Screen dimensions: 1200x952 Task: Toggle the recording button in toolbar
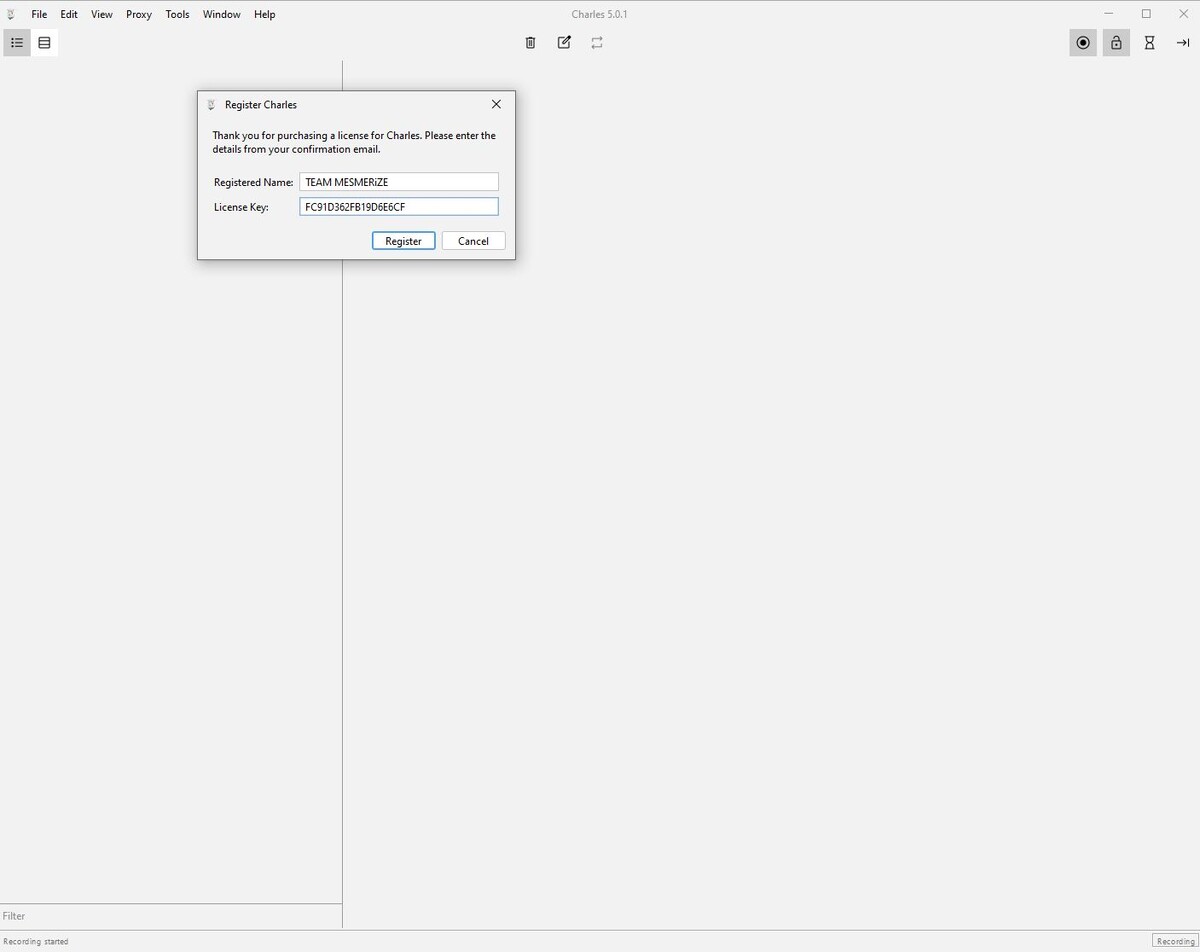pos(1083,43)
